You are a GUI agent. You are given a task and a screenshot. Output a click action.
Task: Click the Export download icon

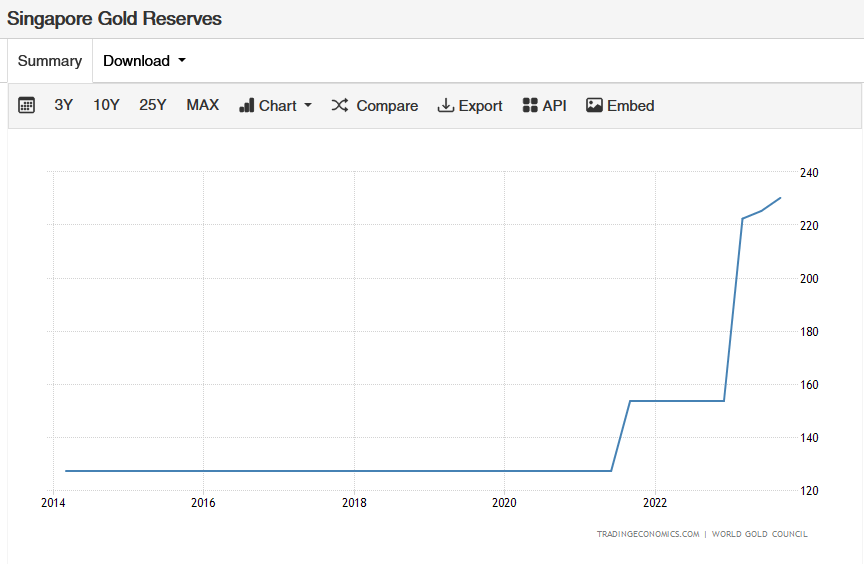tap(446, 105)
